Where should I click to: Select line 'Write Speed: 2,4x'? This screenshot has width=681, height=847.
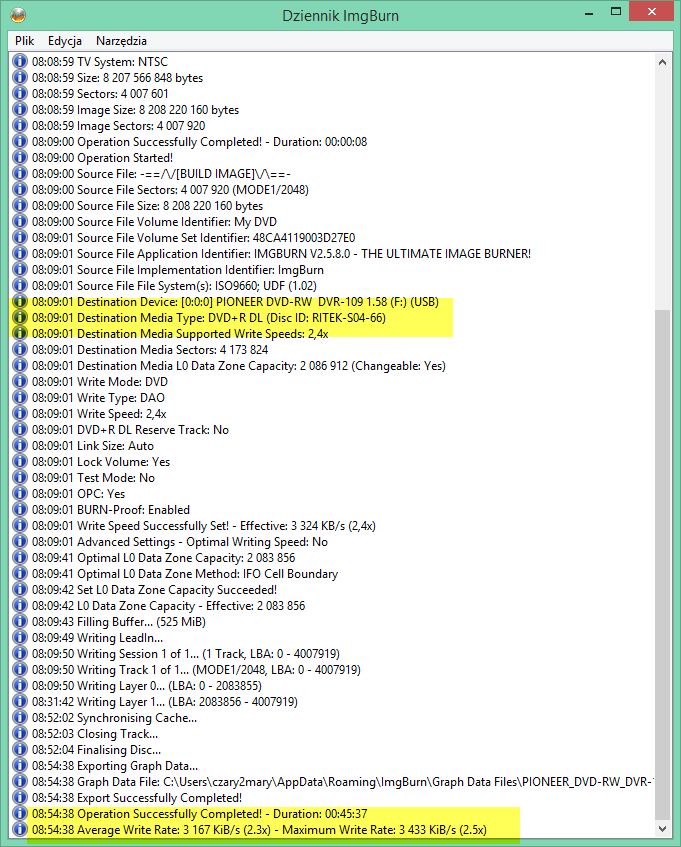click(x=99, y=414)
